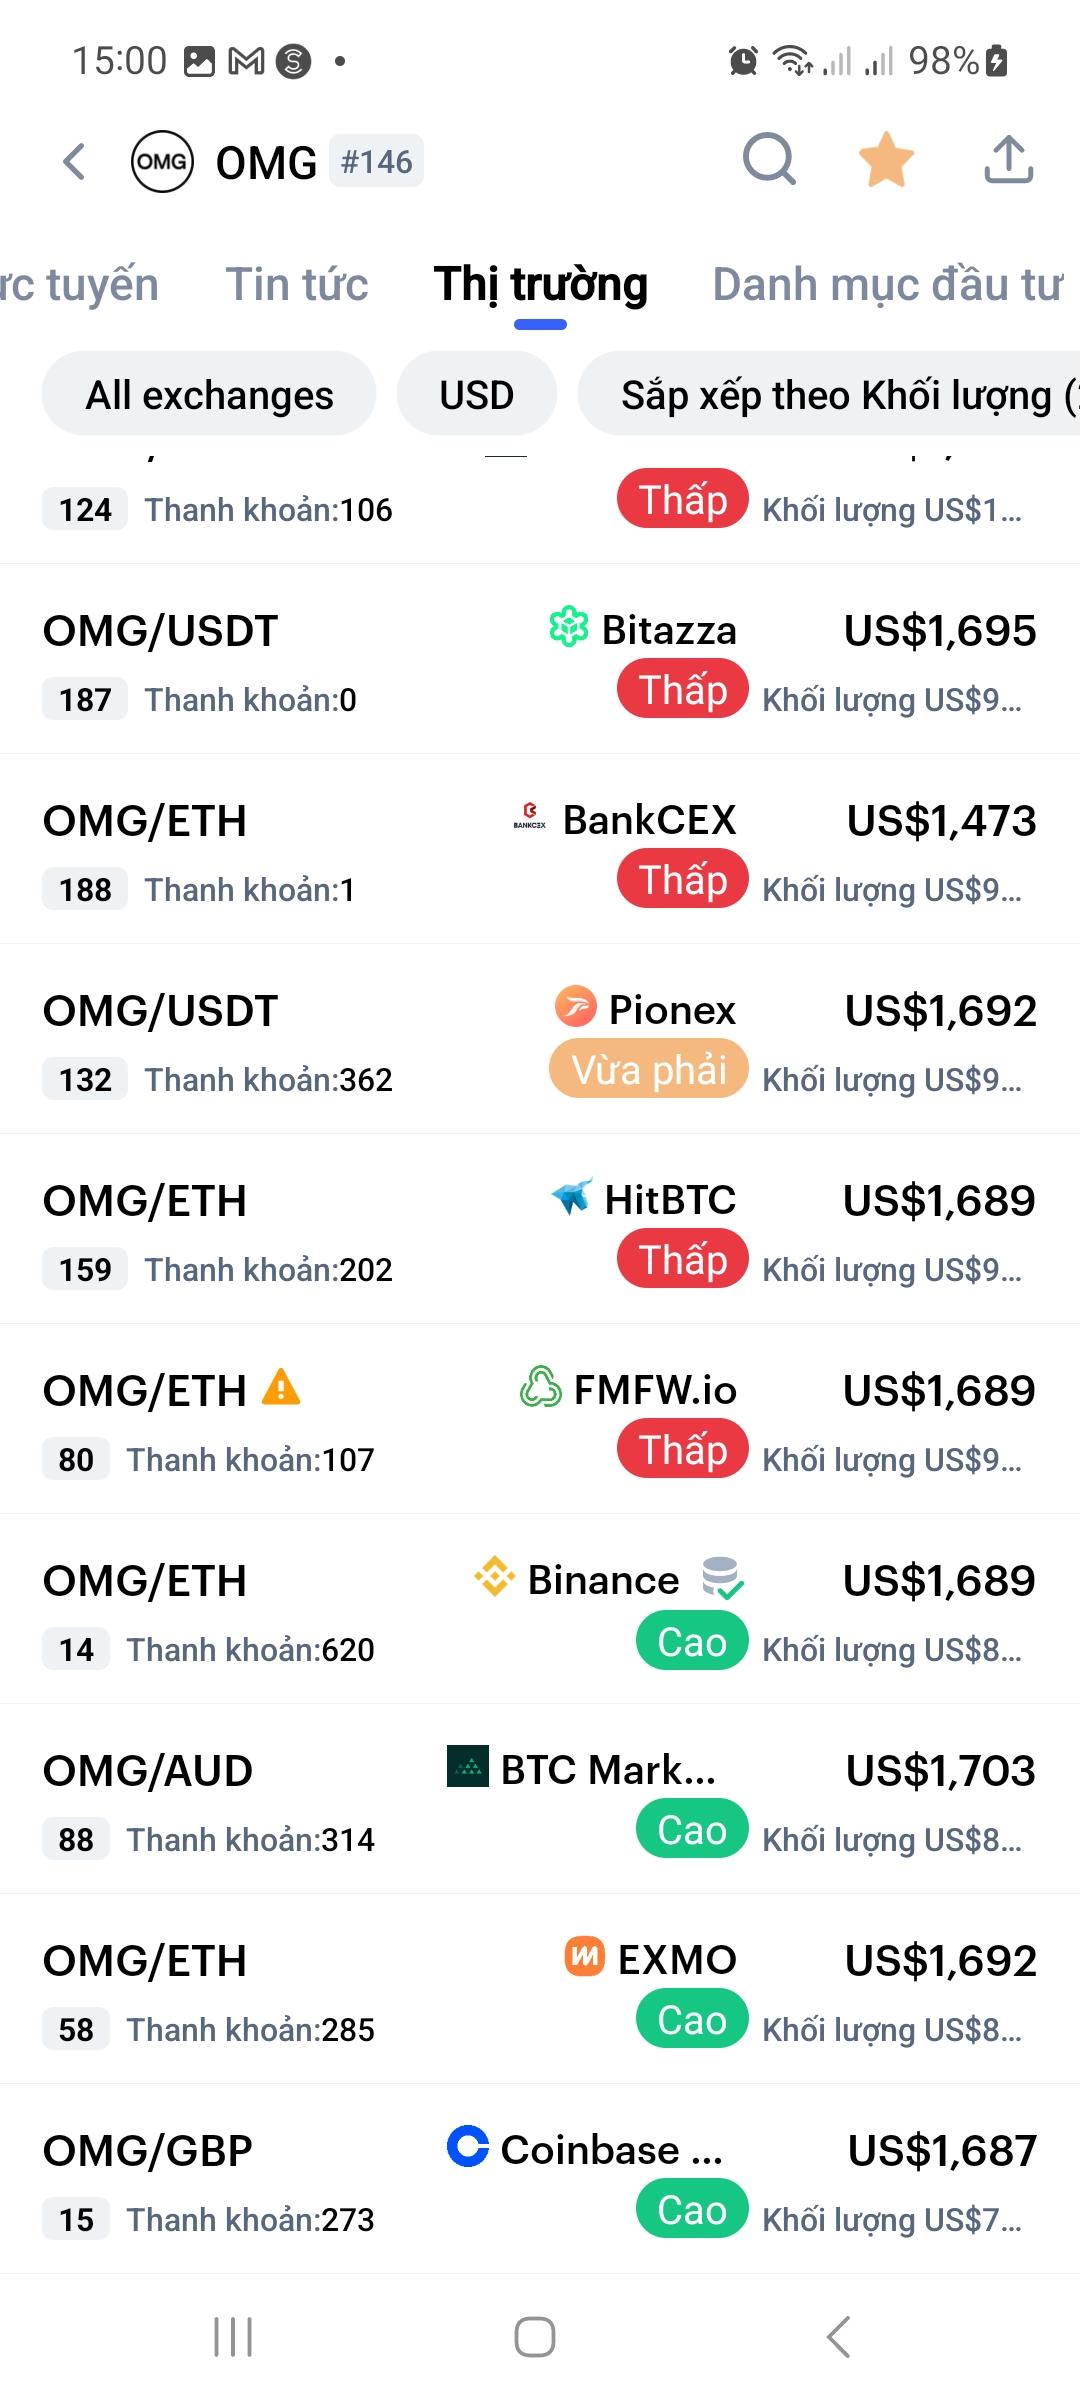
Task: Tap the Coinbase exchange logo
Action: [467, 2146]
